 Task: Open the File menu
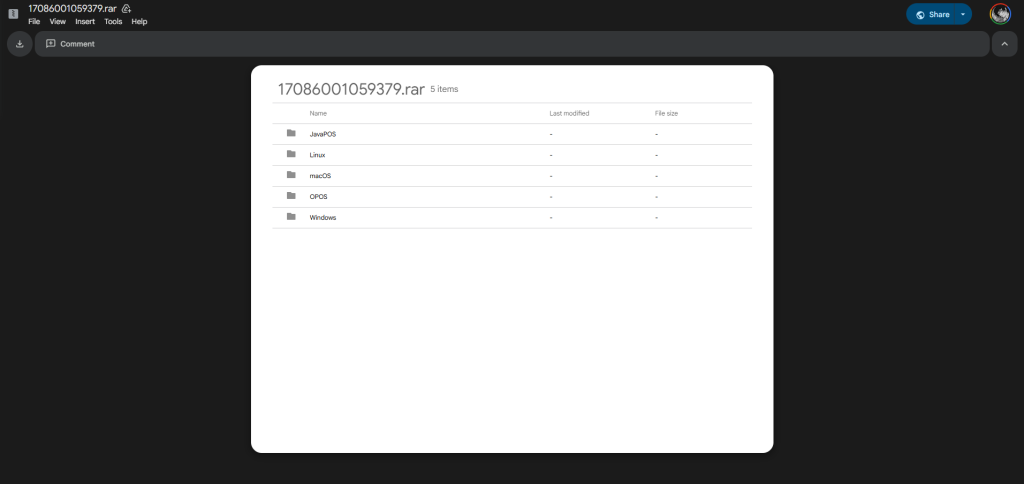tap(34, 21)
